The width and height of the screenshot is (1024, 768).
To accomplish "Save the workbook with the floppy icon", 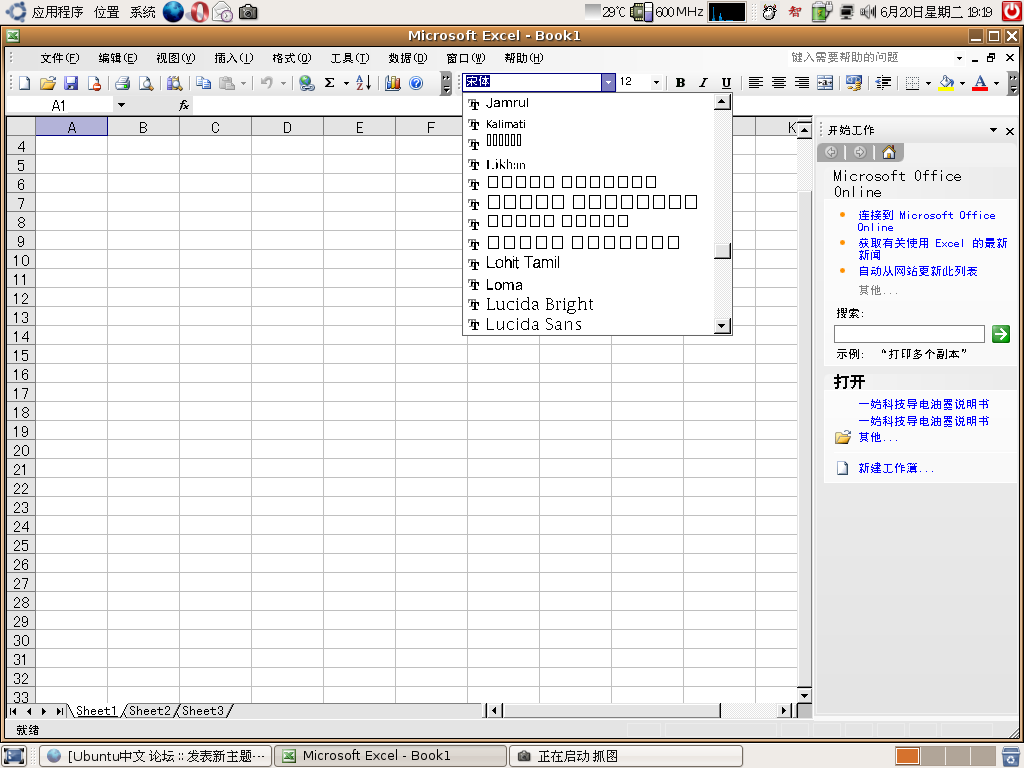I will 71,83.
